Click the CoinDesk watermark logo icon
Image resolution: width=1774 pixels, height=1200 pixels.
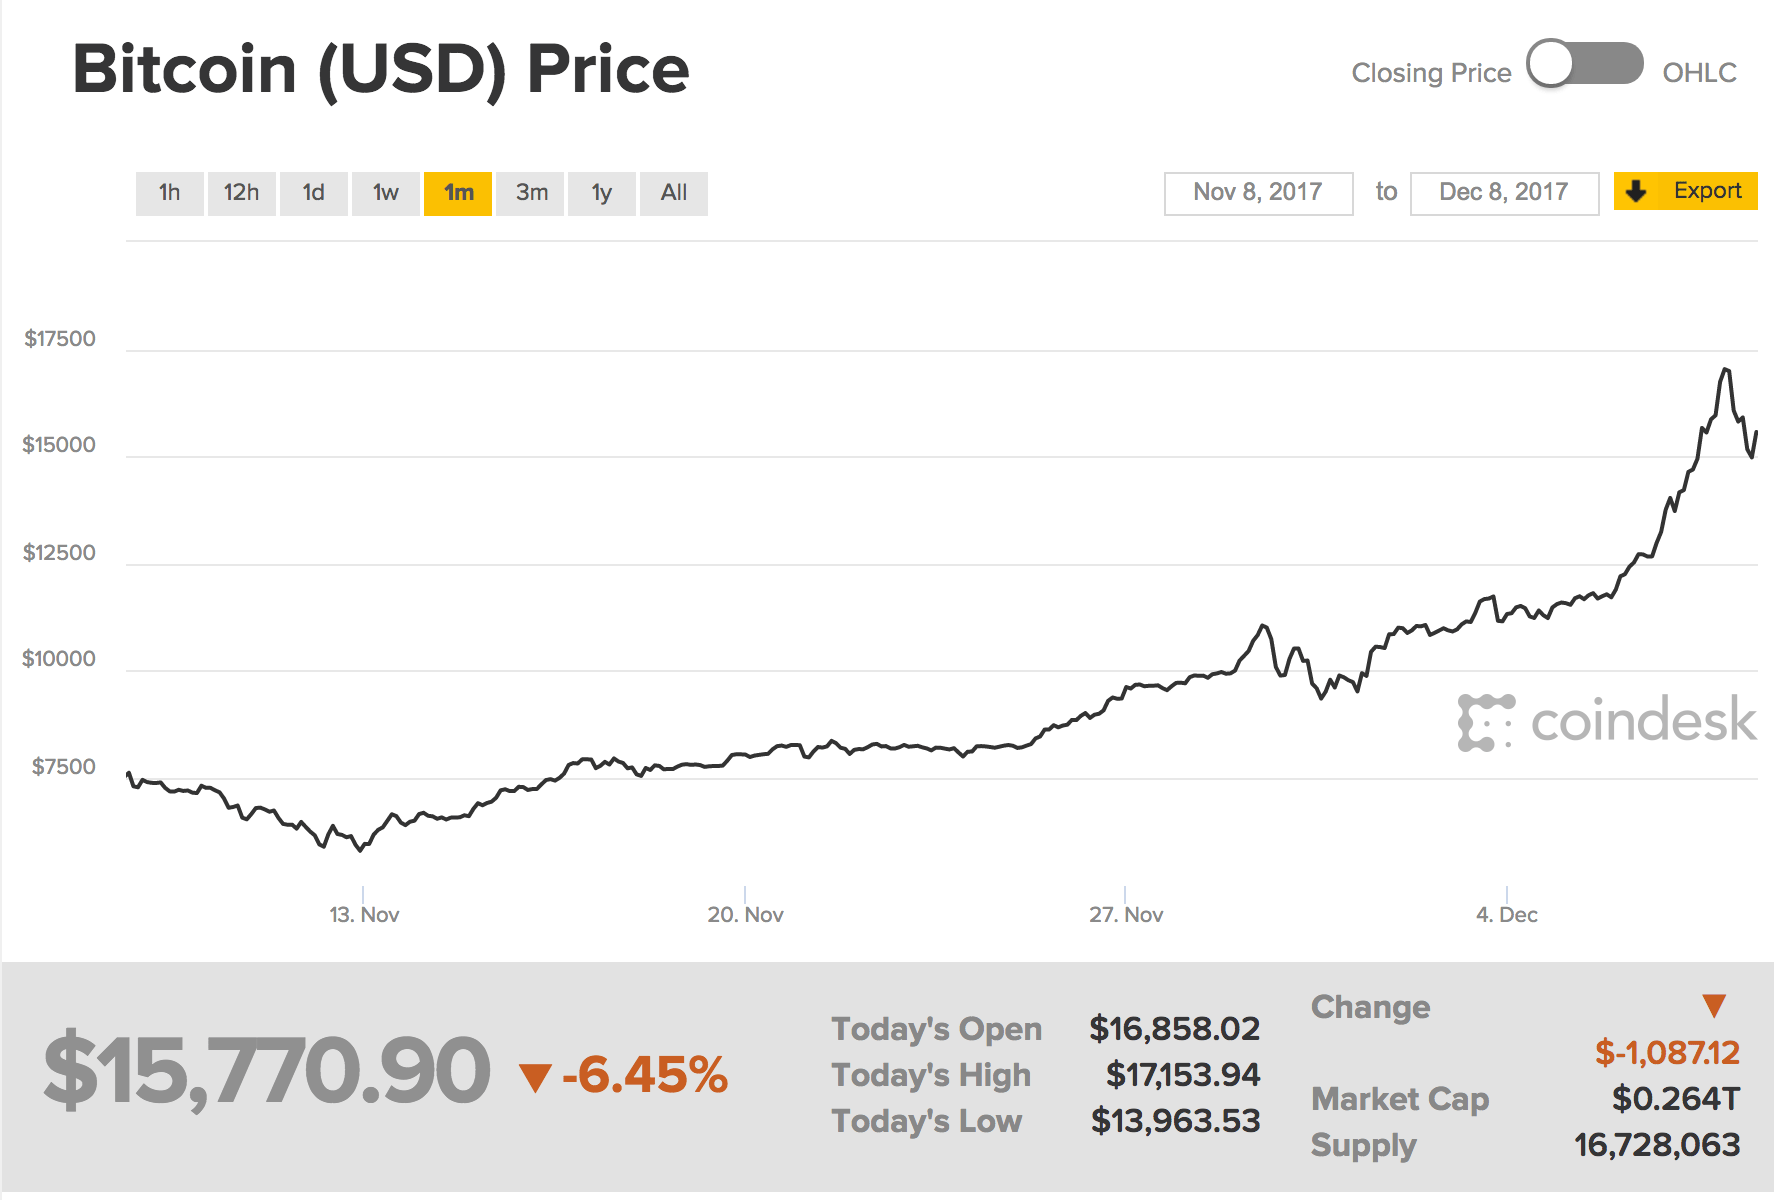click(1486, 722)
